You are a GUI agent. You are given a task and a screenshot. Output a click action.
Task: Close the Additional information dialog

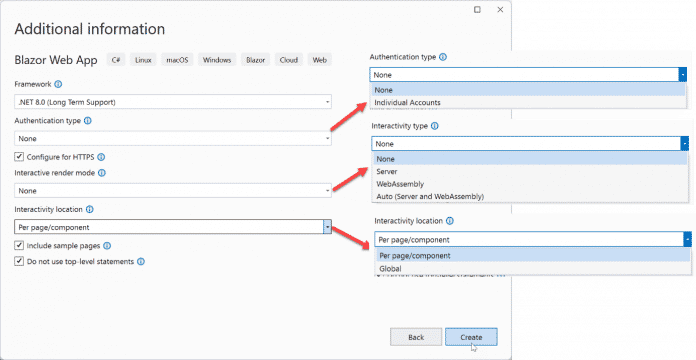click(x=500, y=10)
